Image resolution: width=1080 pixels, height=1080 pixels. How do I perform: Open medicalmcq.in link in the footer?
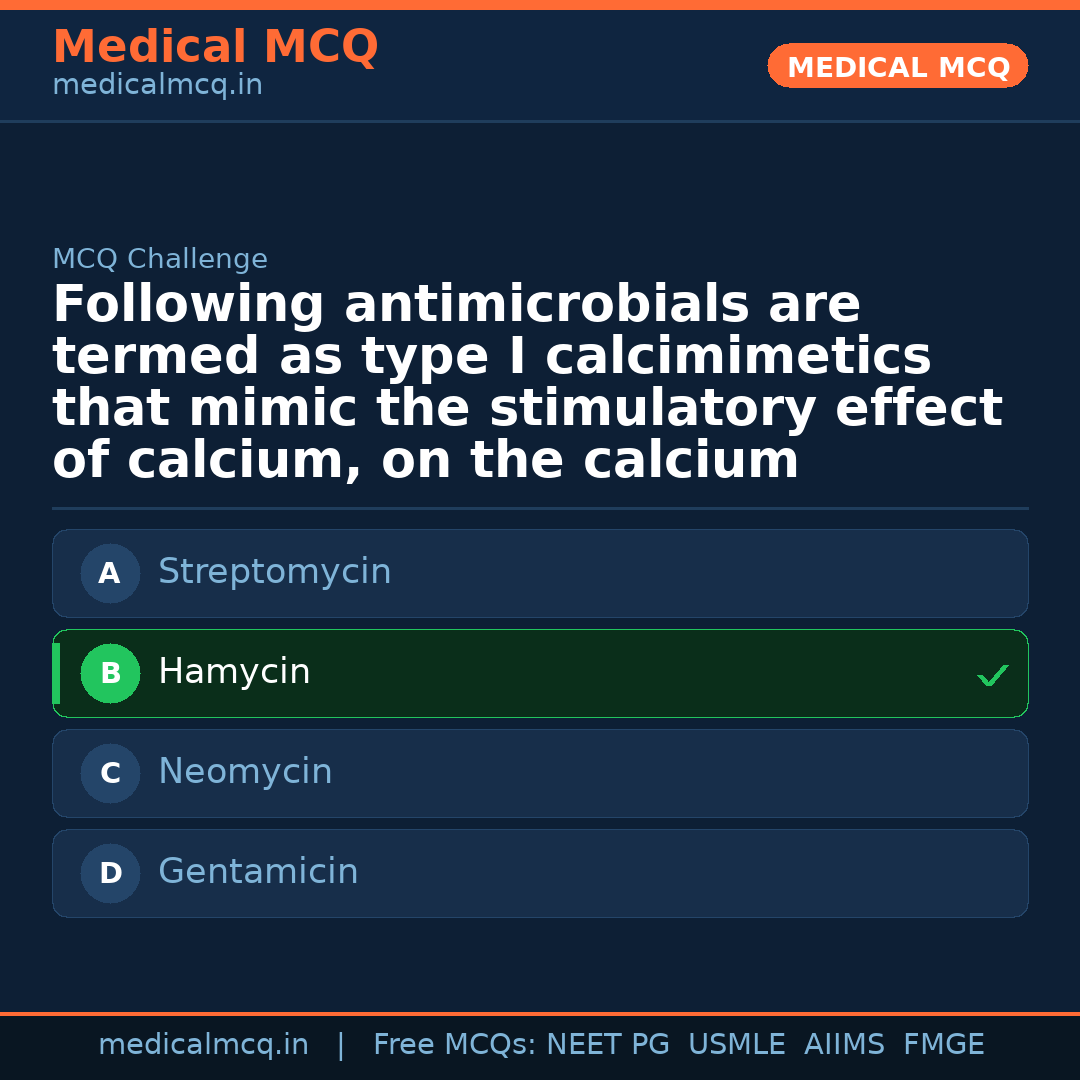coord(203,1045)
